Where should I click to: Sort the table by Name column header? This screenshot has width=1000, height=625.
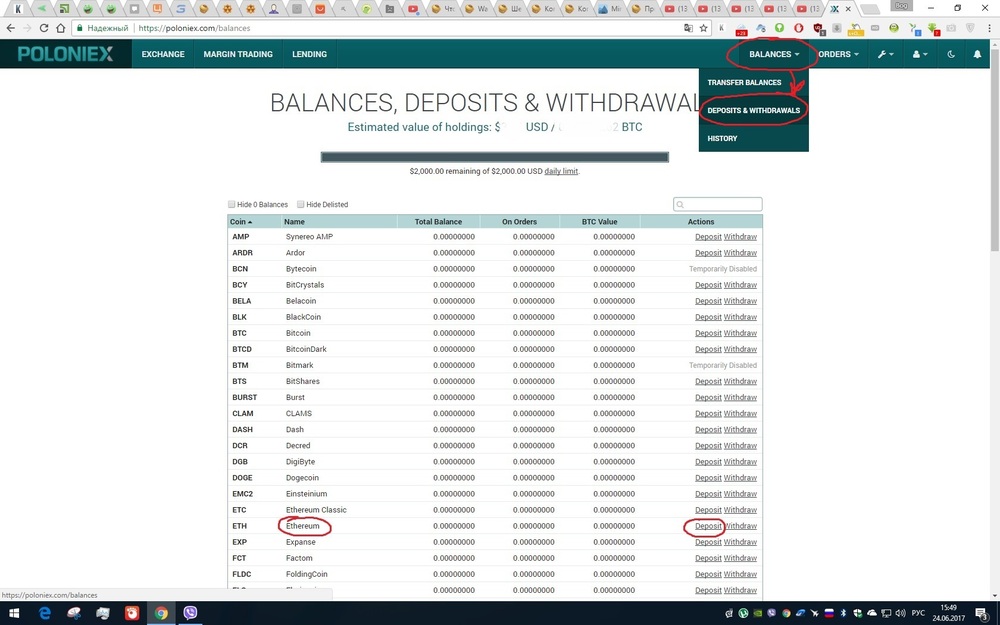click(295, 222)
